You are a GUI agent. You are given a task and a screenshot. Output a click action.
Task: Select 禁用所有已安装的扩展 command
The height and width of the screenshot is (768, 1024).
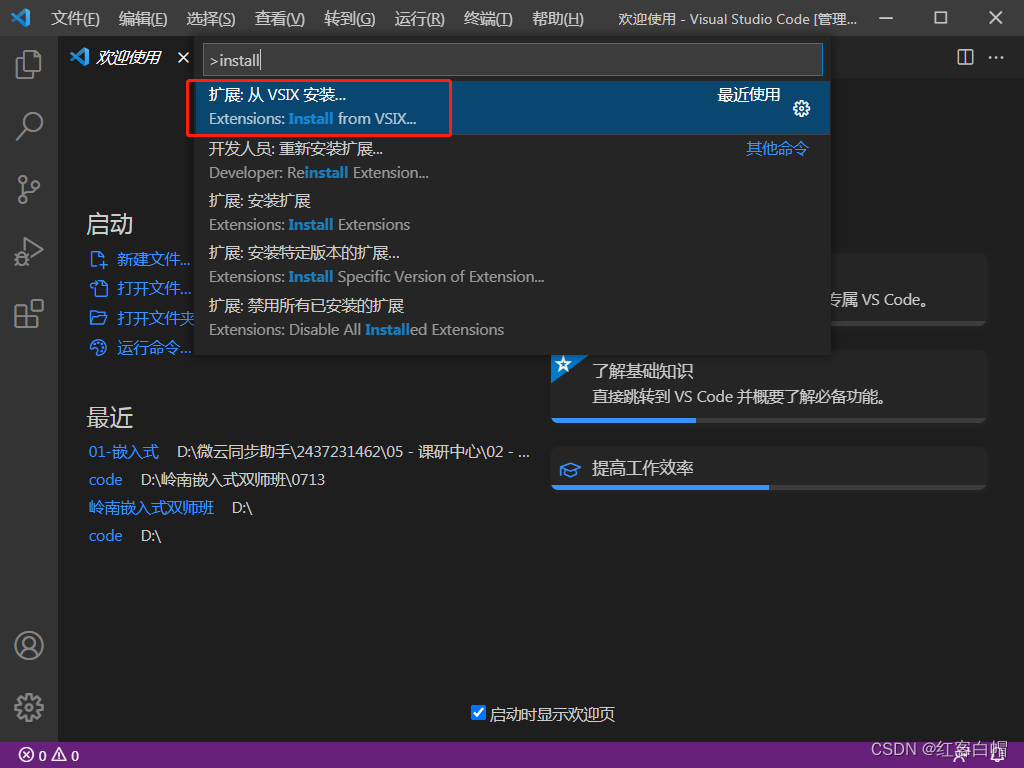[513, 318]
